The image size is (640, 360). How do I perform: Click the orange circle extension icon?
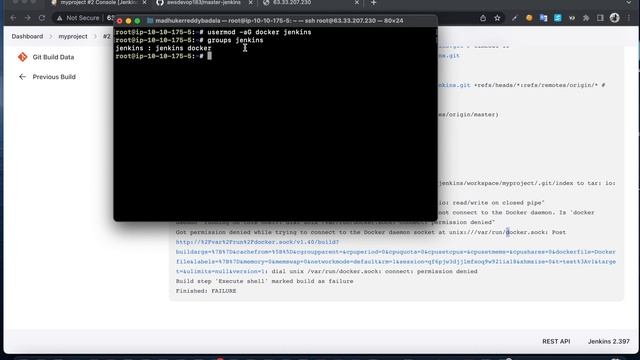point(529,18)
